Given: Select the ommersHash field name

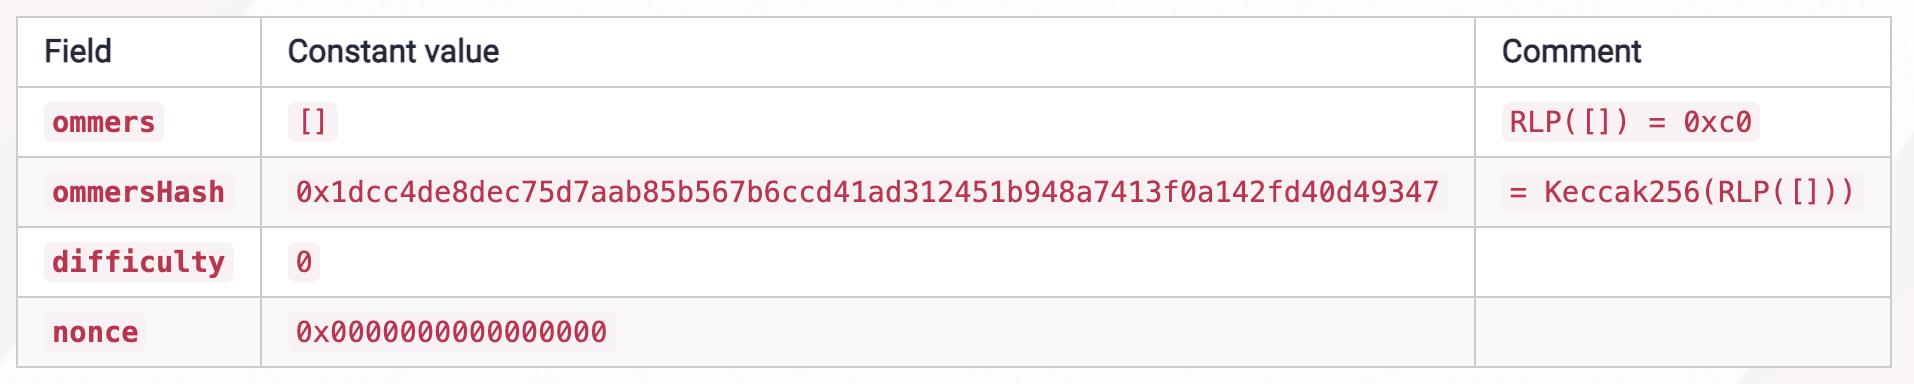Looking at the screenshot, I should [138, 192].
